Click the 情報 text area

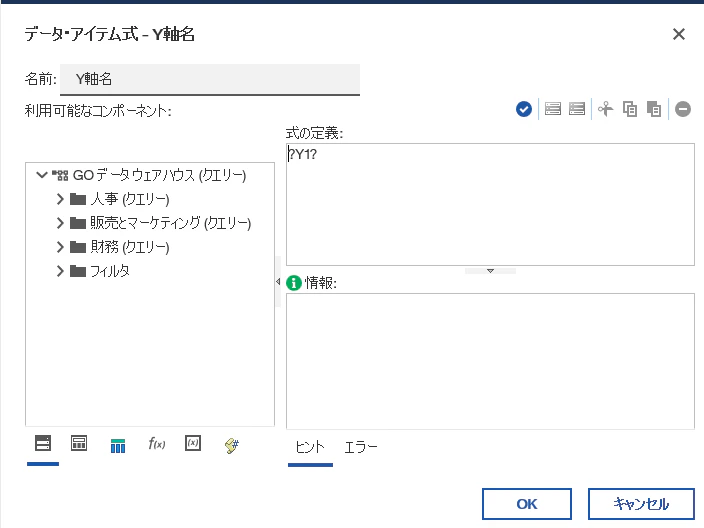[x=490, y=361]
